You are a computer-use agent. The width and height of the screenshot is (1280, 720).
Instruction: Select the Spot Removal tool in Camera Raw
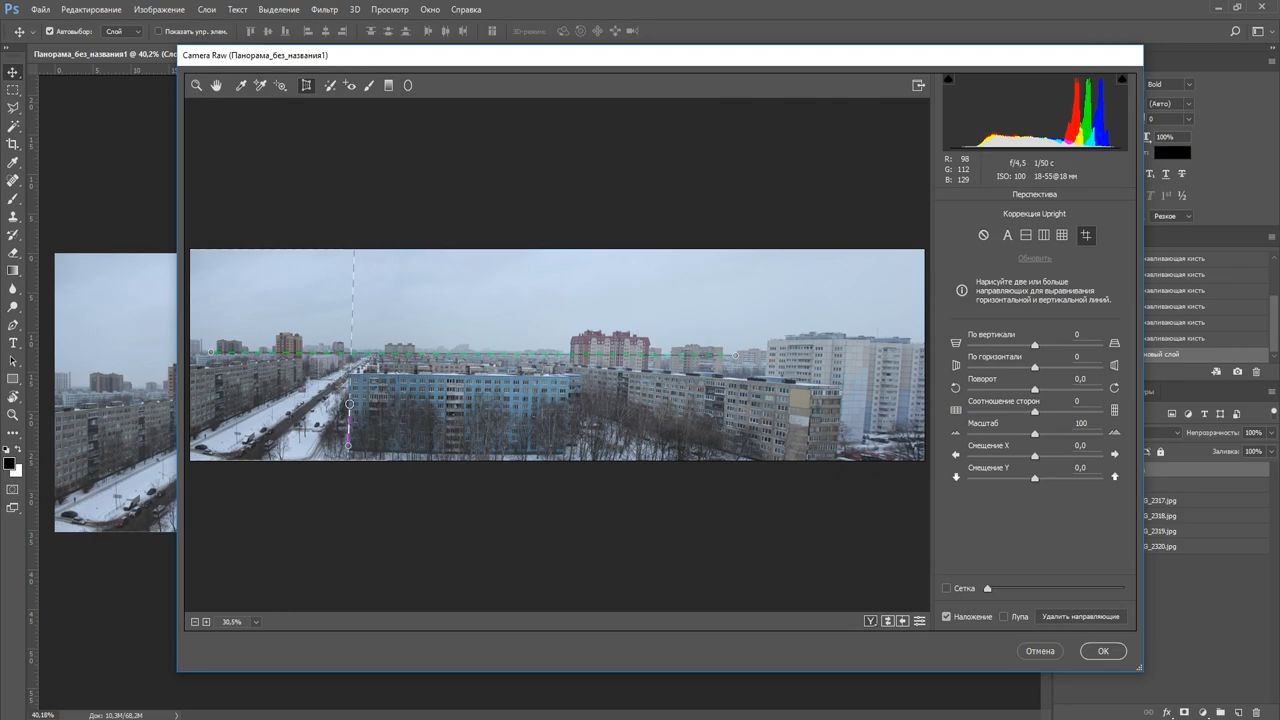(330, 86)
